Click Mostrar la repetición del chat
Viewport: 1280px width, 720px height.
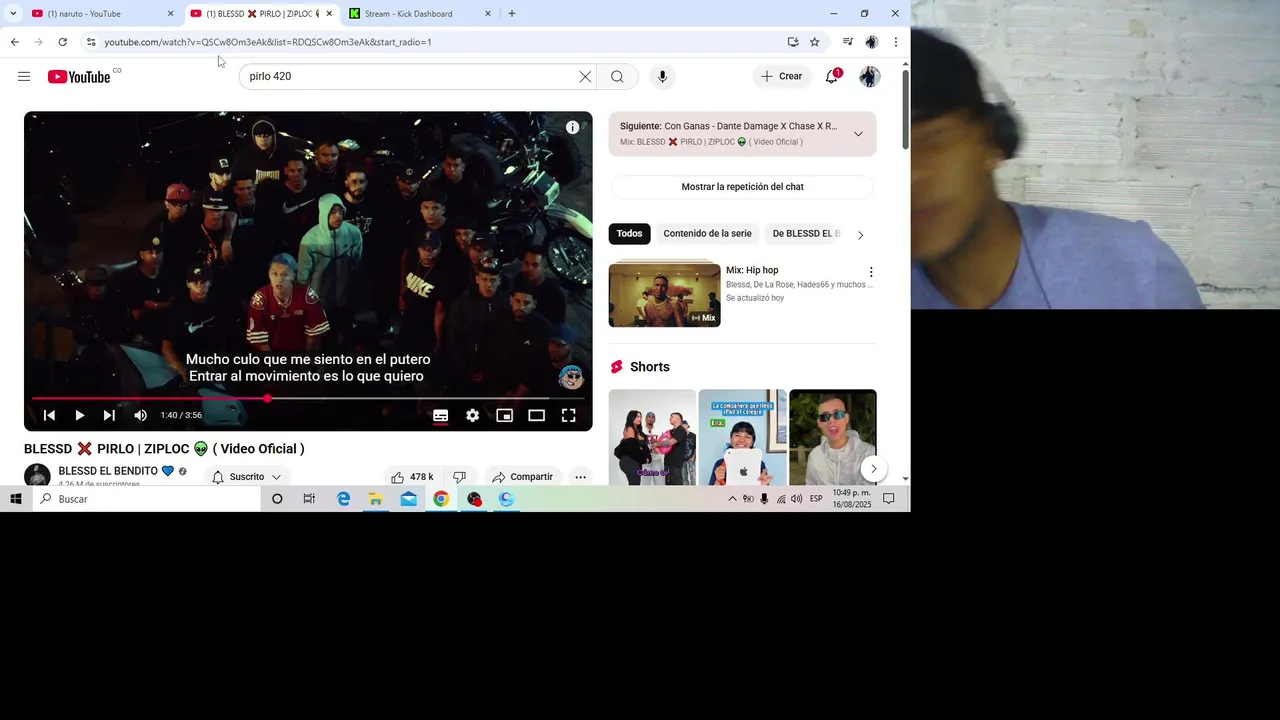click(742, 187)
